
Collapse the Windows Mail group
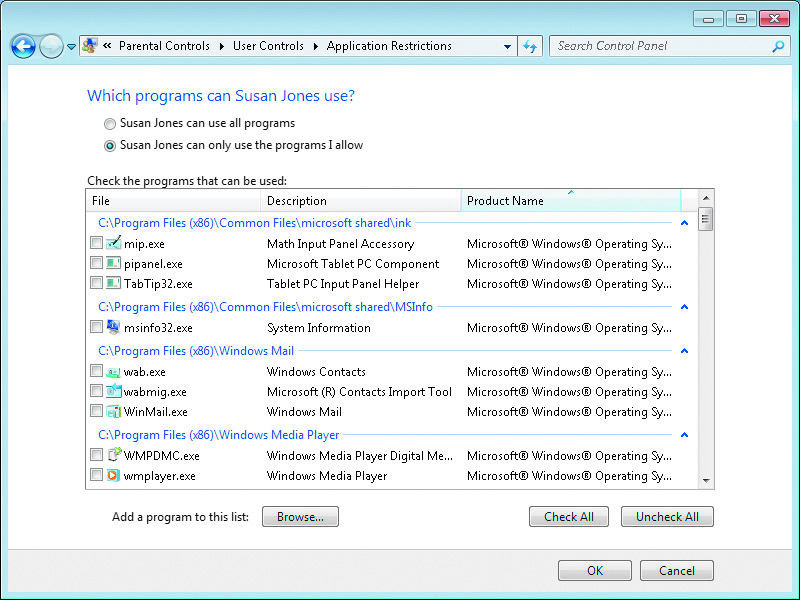click(x=684, y=351)
